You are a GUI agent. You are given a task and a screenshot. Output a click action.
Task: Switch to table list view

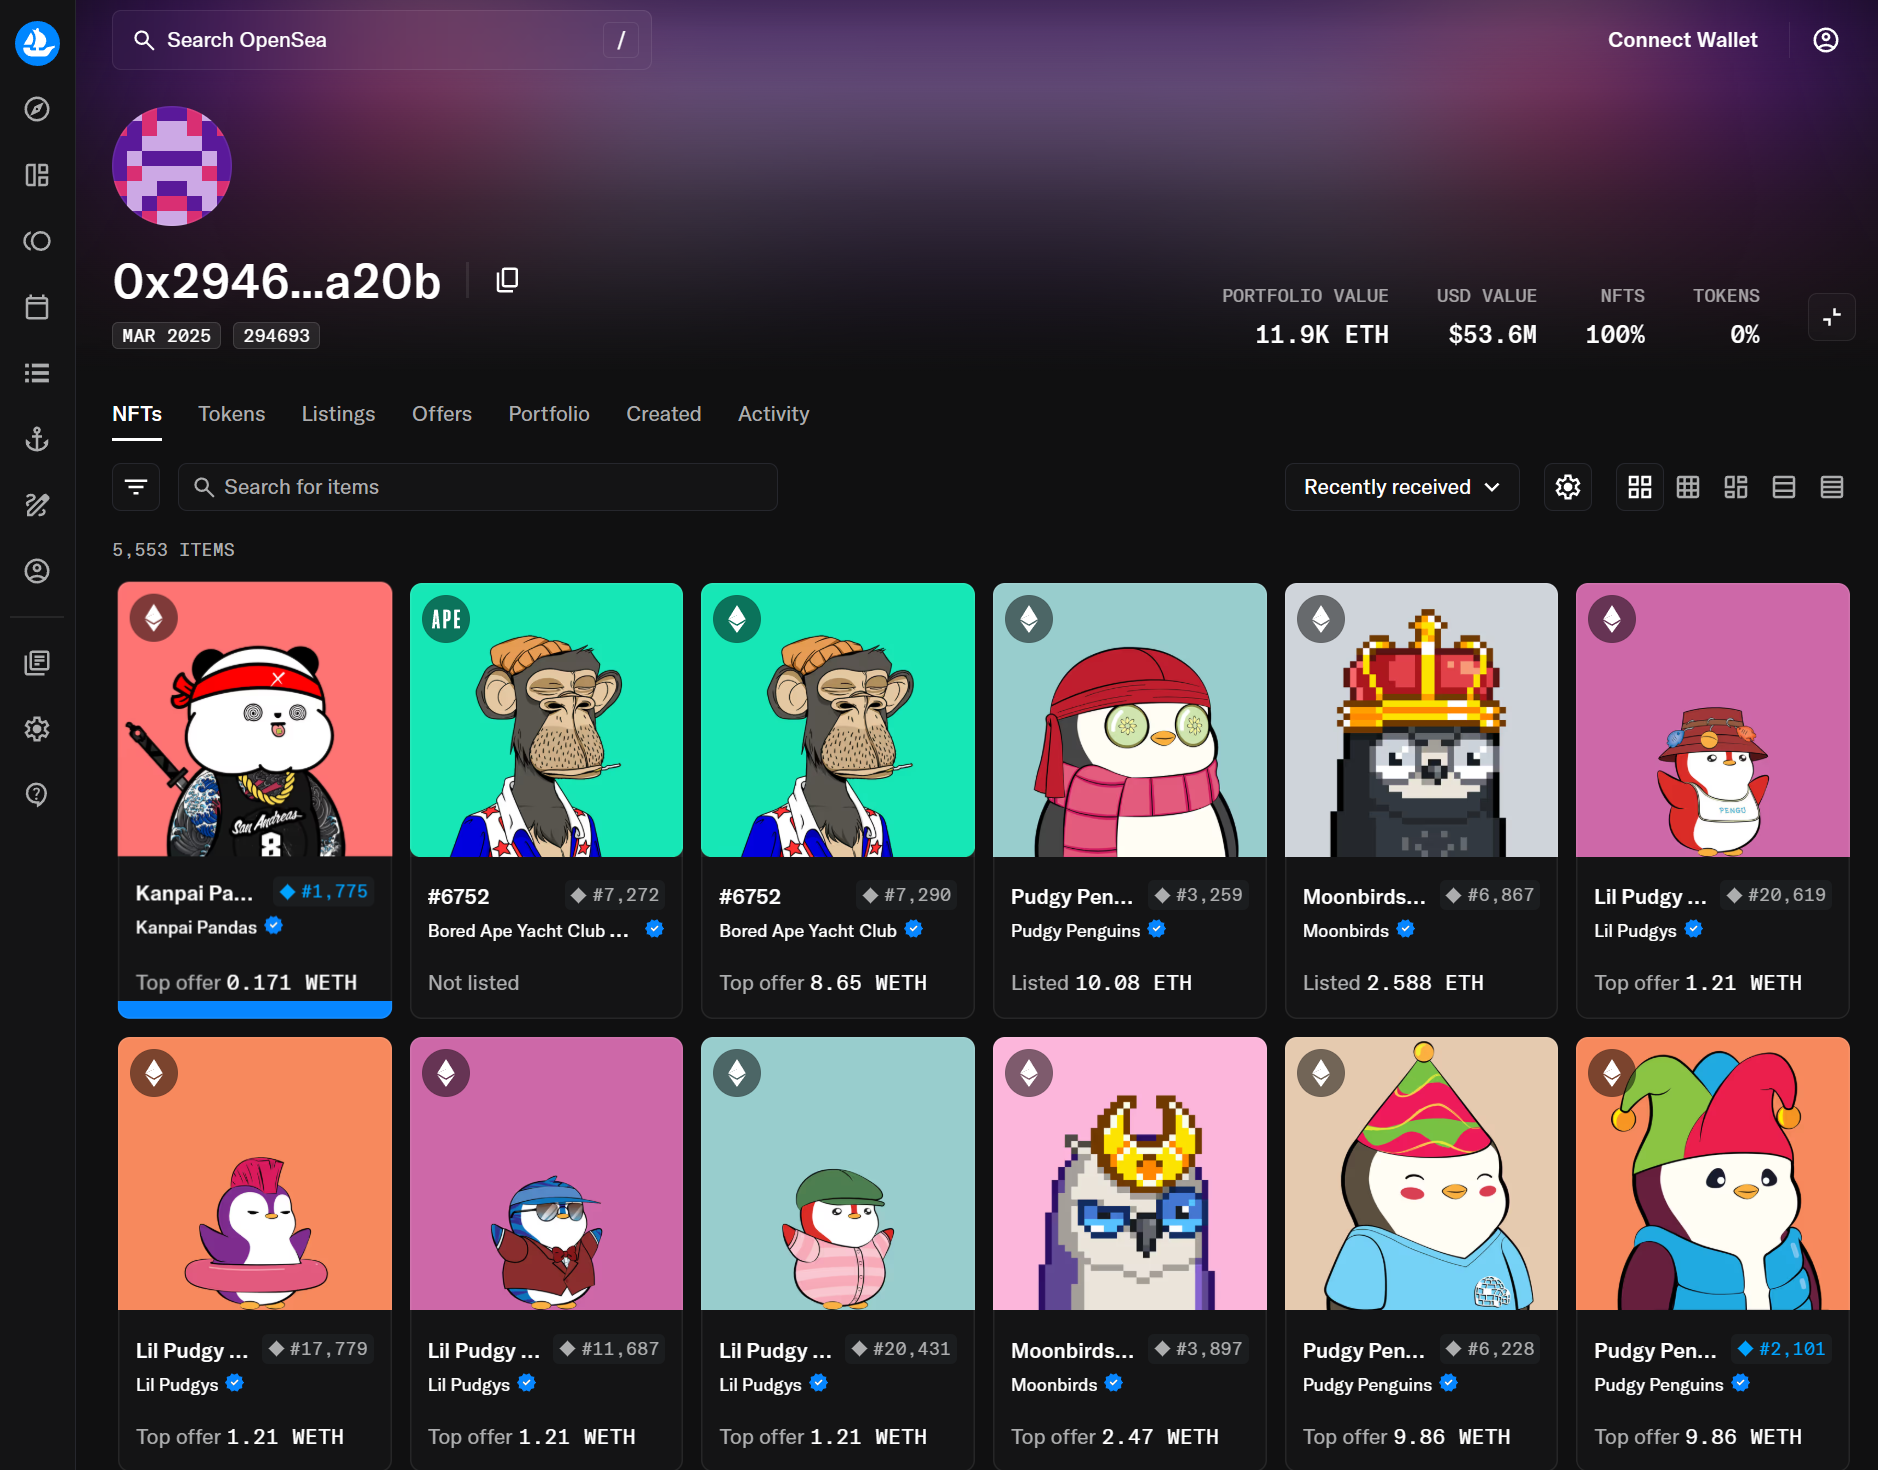coord(1831,487)
